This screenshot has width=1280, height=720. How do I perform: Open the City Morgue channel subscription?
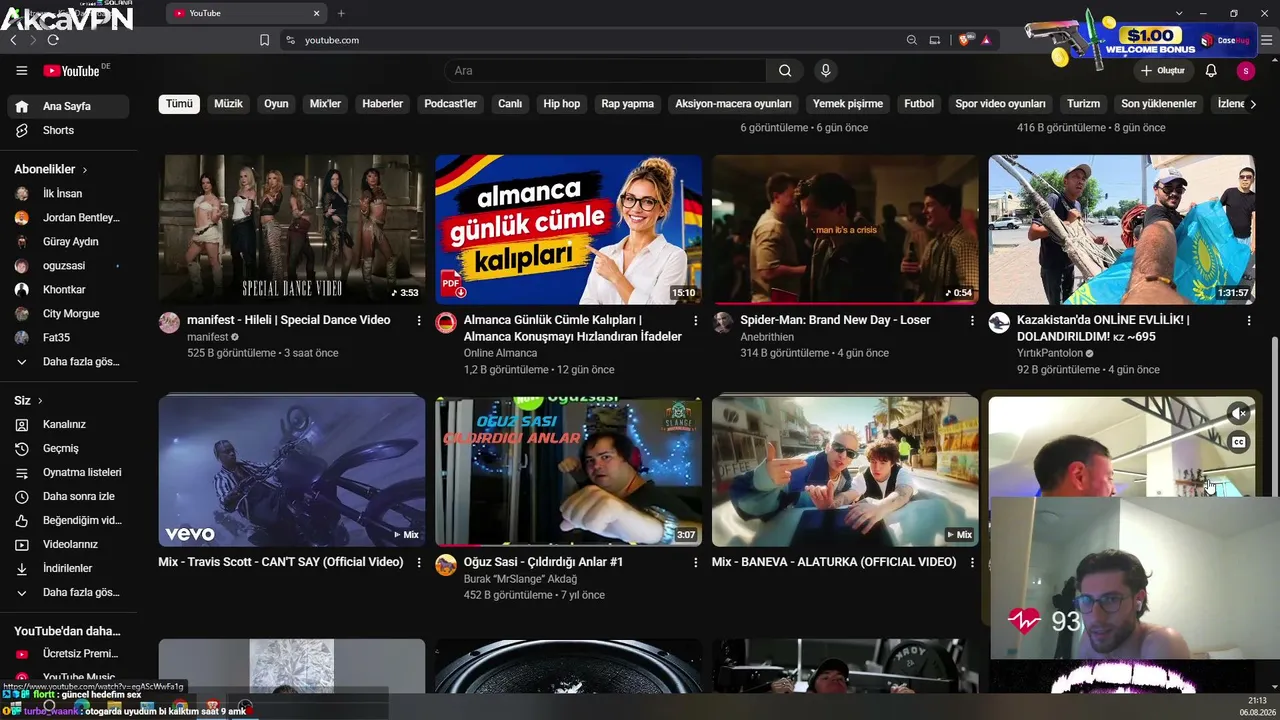[x=70, y=313]
